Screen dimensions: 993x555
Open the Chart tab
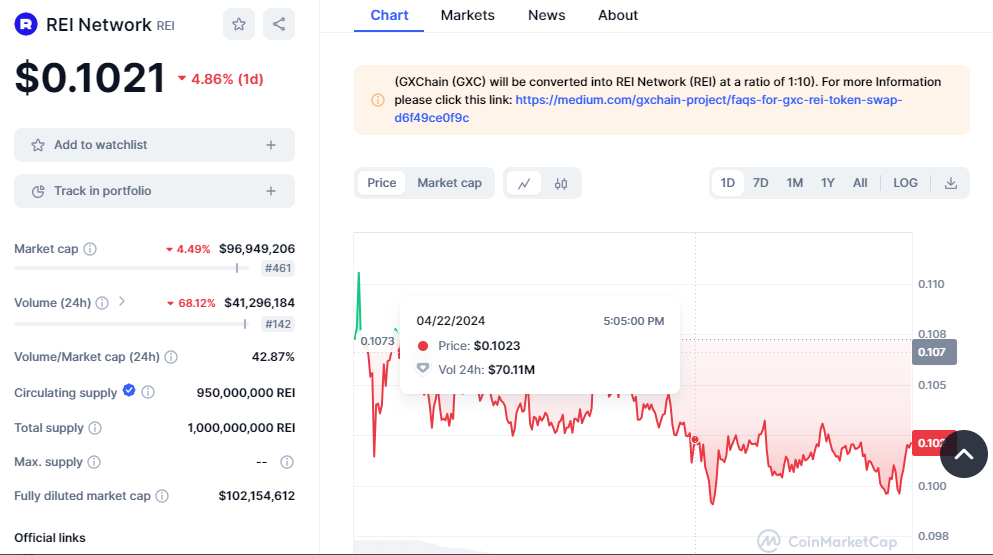[x=389, y=15]
